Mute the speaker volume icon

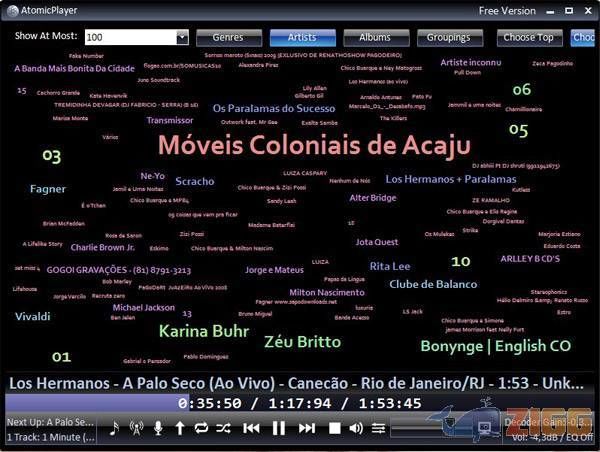click(x=356, y=428)
